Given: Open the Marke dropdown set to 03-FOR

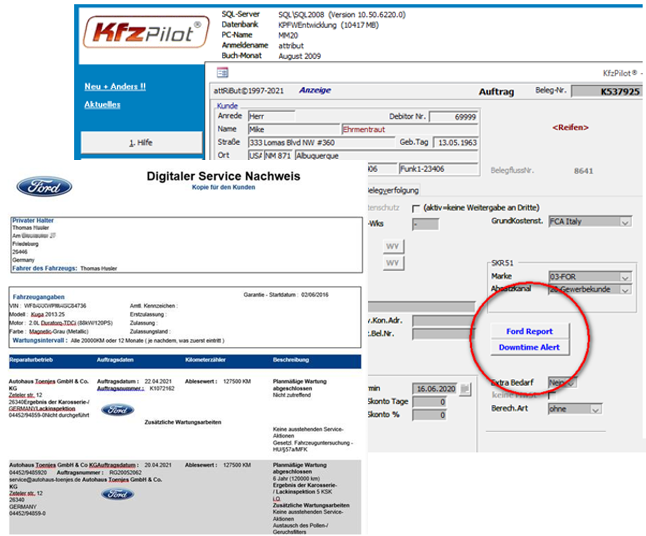Looking at the screenshot, I should click(x=625, y=276).
